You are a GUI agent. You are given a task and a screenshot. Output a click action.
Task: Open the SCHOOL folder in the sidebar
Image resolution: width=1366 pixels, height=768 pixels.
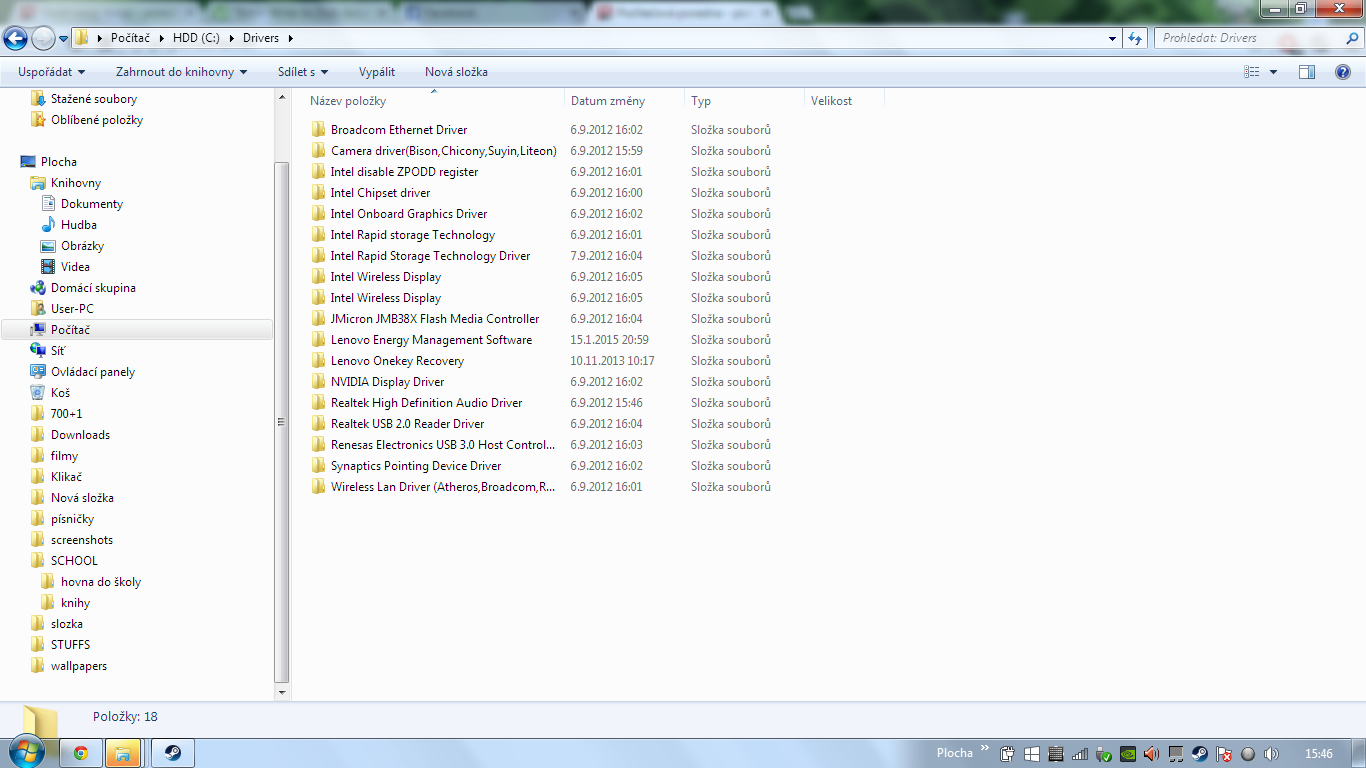74,561
